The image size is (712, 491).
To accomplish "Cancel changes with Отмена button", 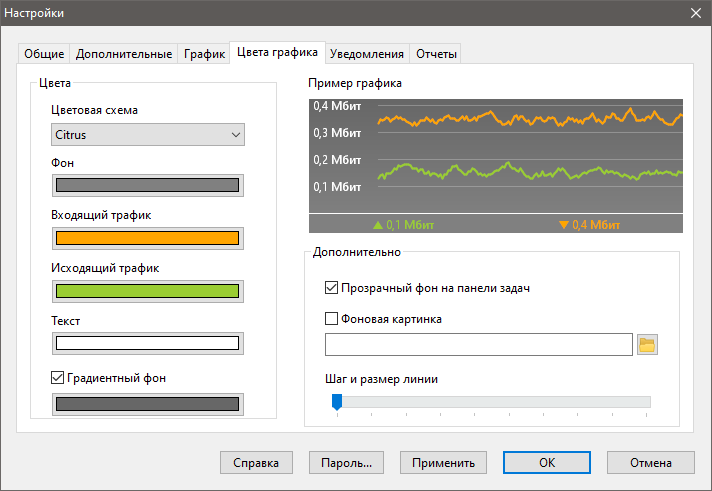I will coord(650,463).
